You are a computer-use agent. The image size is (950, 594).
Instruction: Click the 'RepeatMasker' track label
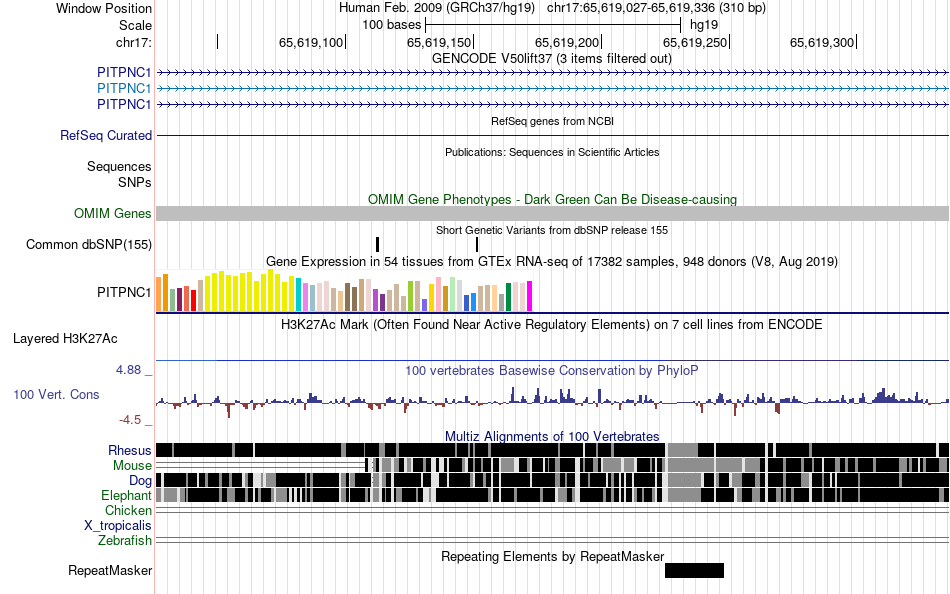pyautogui.click(x=110, y=570)
